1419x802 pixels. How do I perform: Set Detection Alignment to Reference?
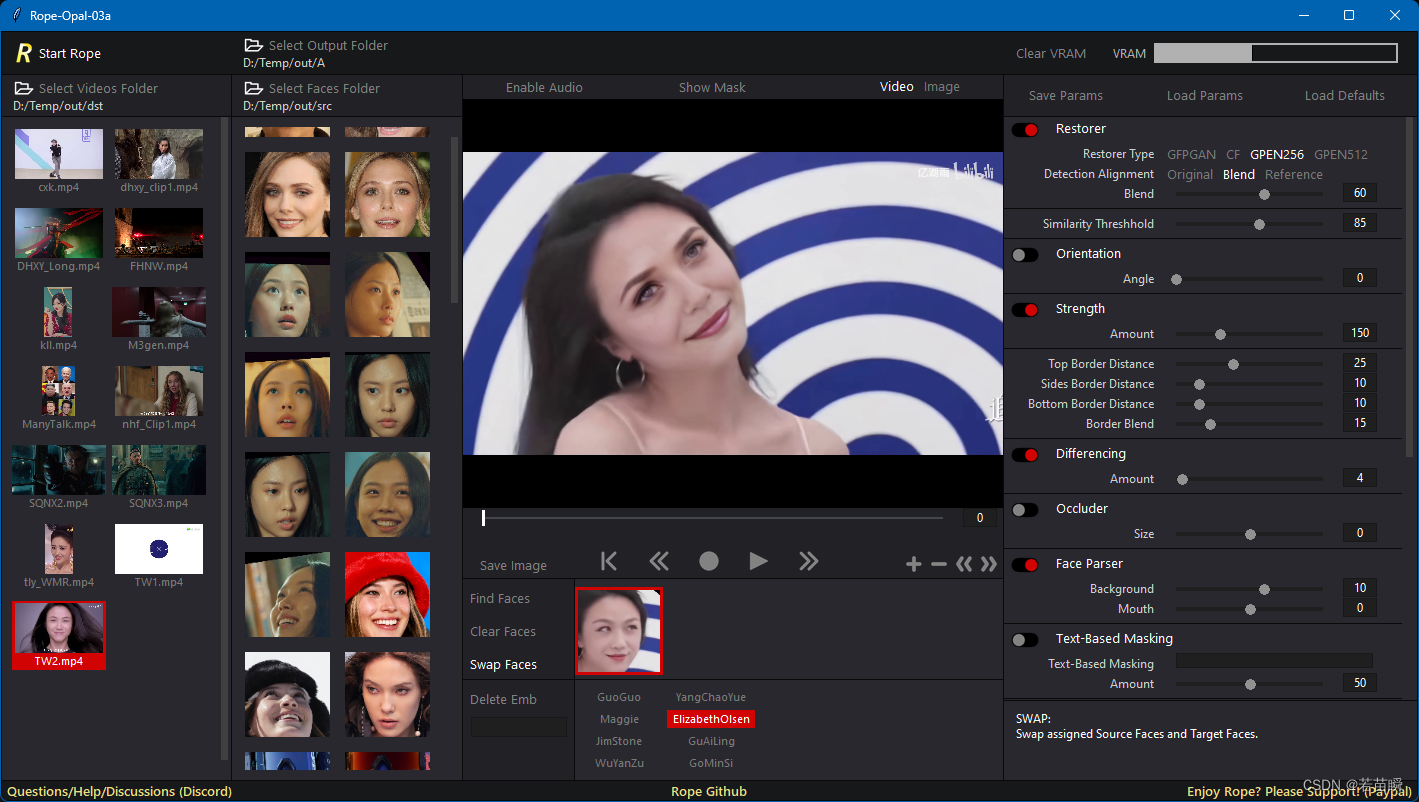coord(1293,174)
